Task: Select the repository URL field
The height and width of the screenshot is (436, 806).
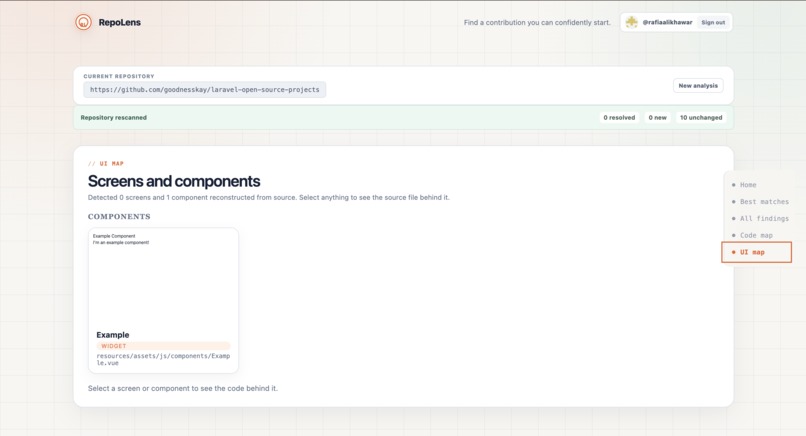Action: [205, 89]
